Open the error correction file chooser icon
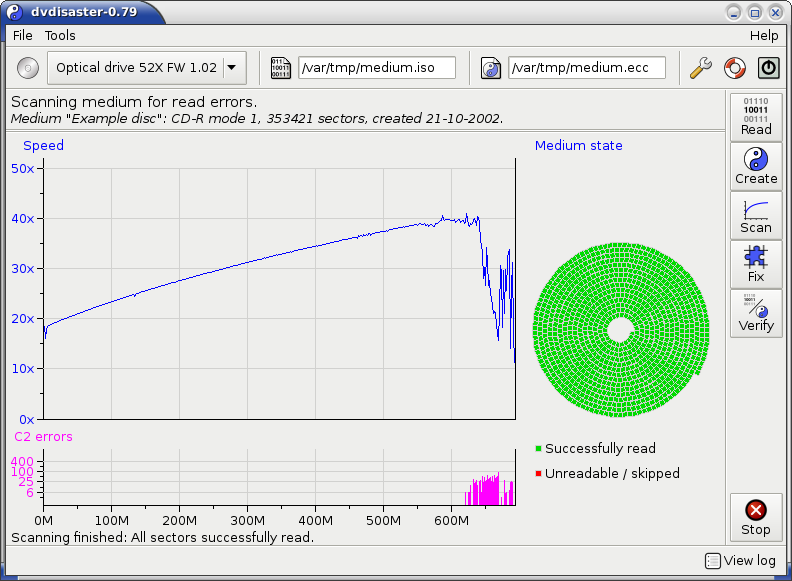Screen dimensions: 792x581 click(491, 68)
